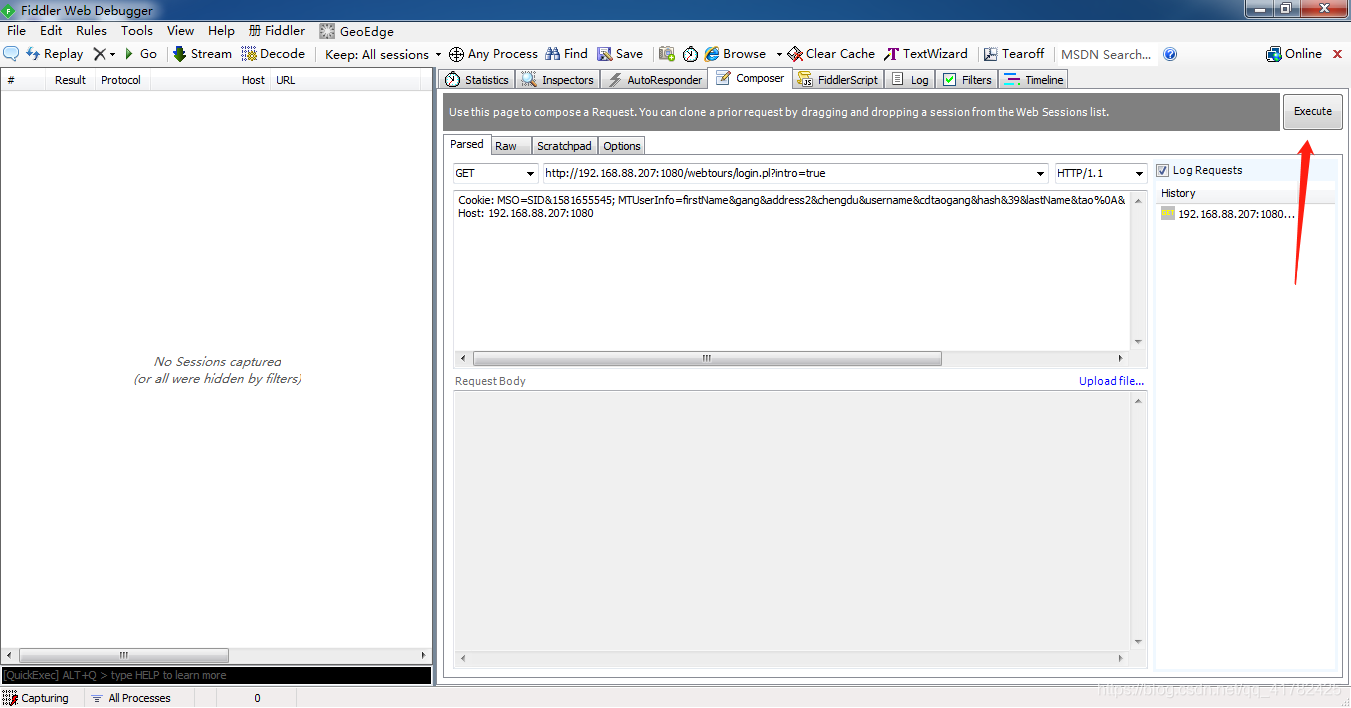
Task: Switch to the FiddlerScript tab
Action: (838, 80)
